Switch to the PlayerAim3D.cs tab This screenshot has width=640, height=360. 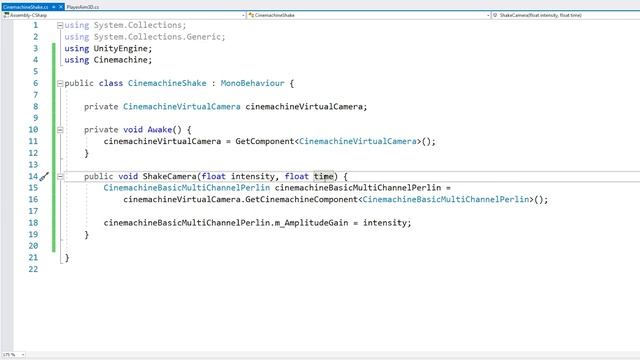coord(82,7)
